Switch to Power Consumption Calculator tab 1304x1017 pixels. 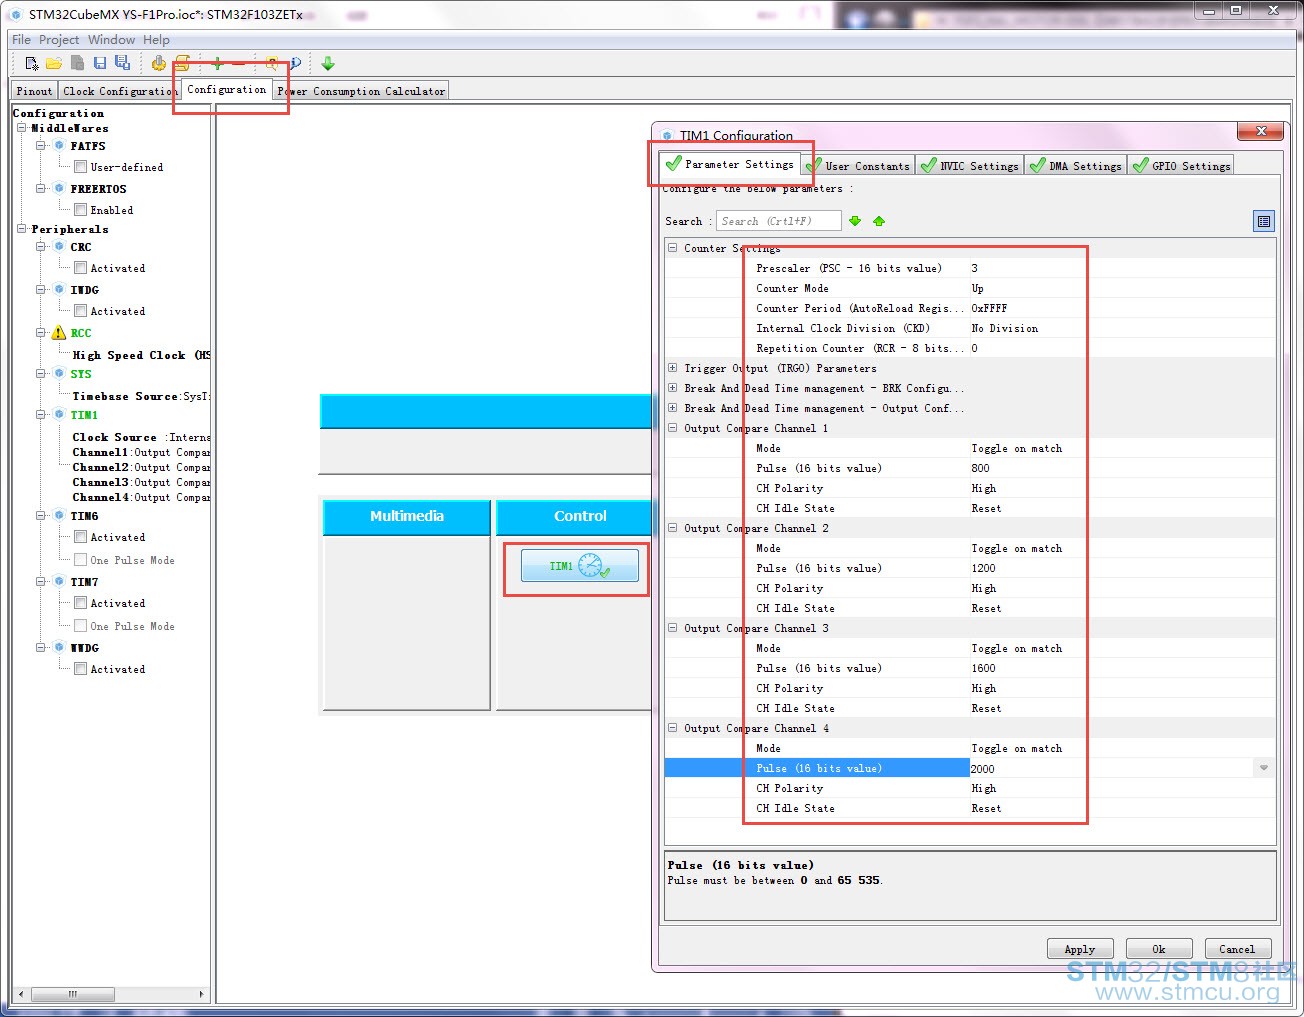click(x=361, y=91)
